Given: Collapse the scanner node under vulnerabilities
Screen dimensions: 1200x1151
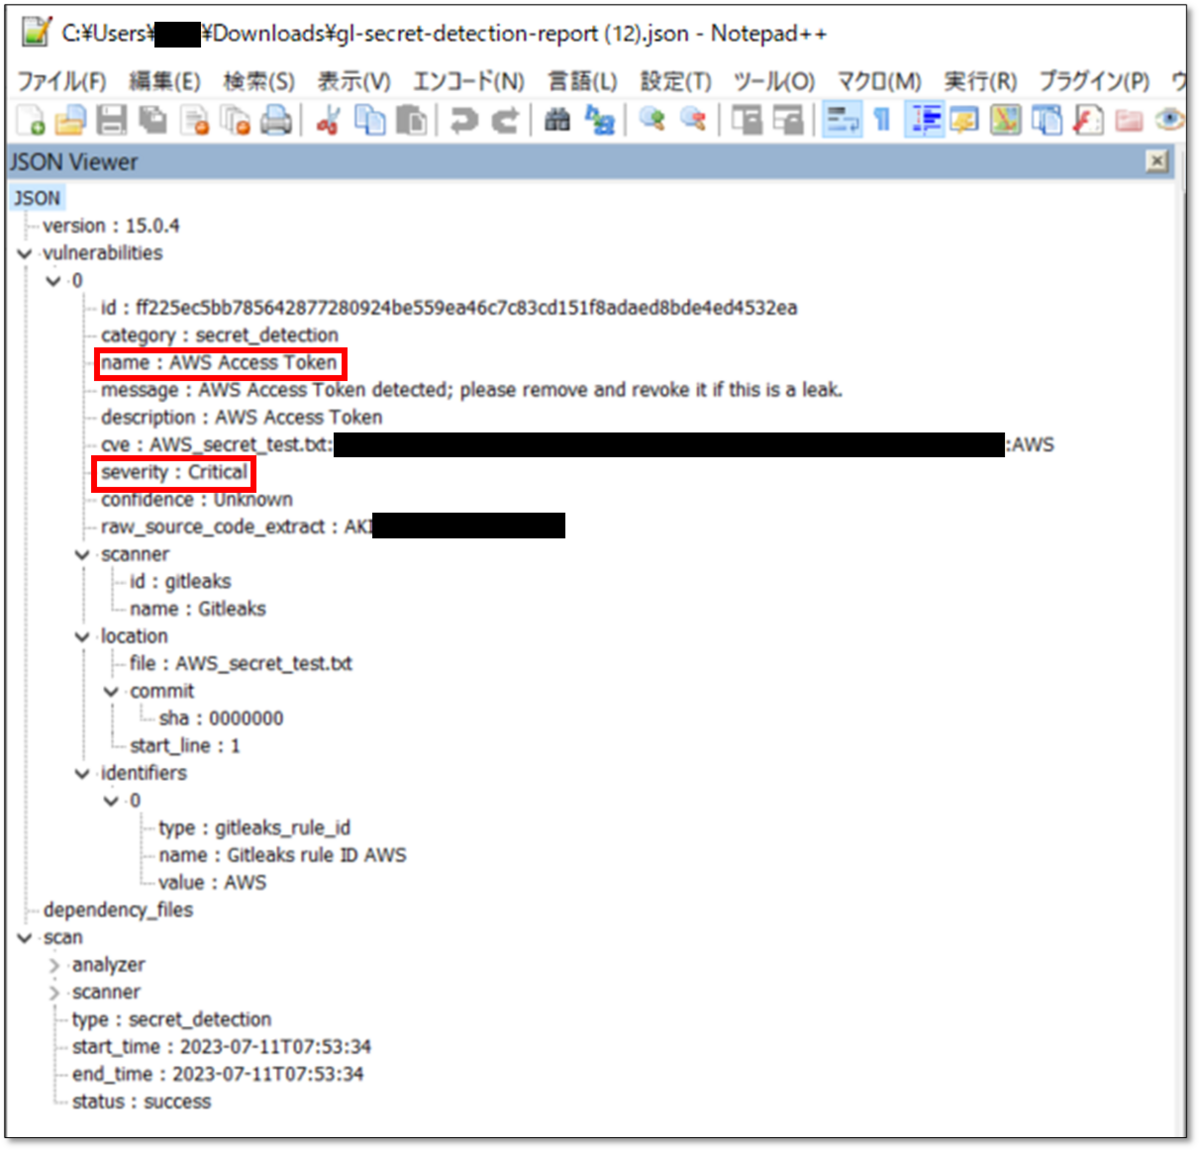Looking at the screenshot, I should [83, 555].
